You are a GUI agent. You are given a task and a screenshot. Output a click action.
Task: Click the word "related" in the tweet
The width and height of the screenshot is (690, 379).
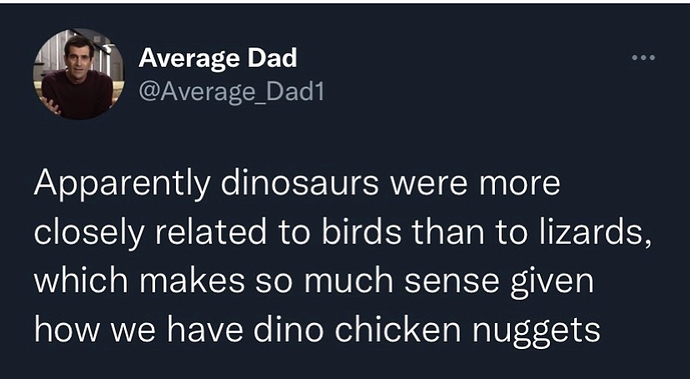211,232
